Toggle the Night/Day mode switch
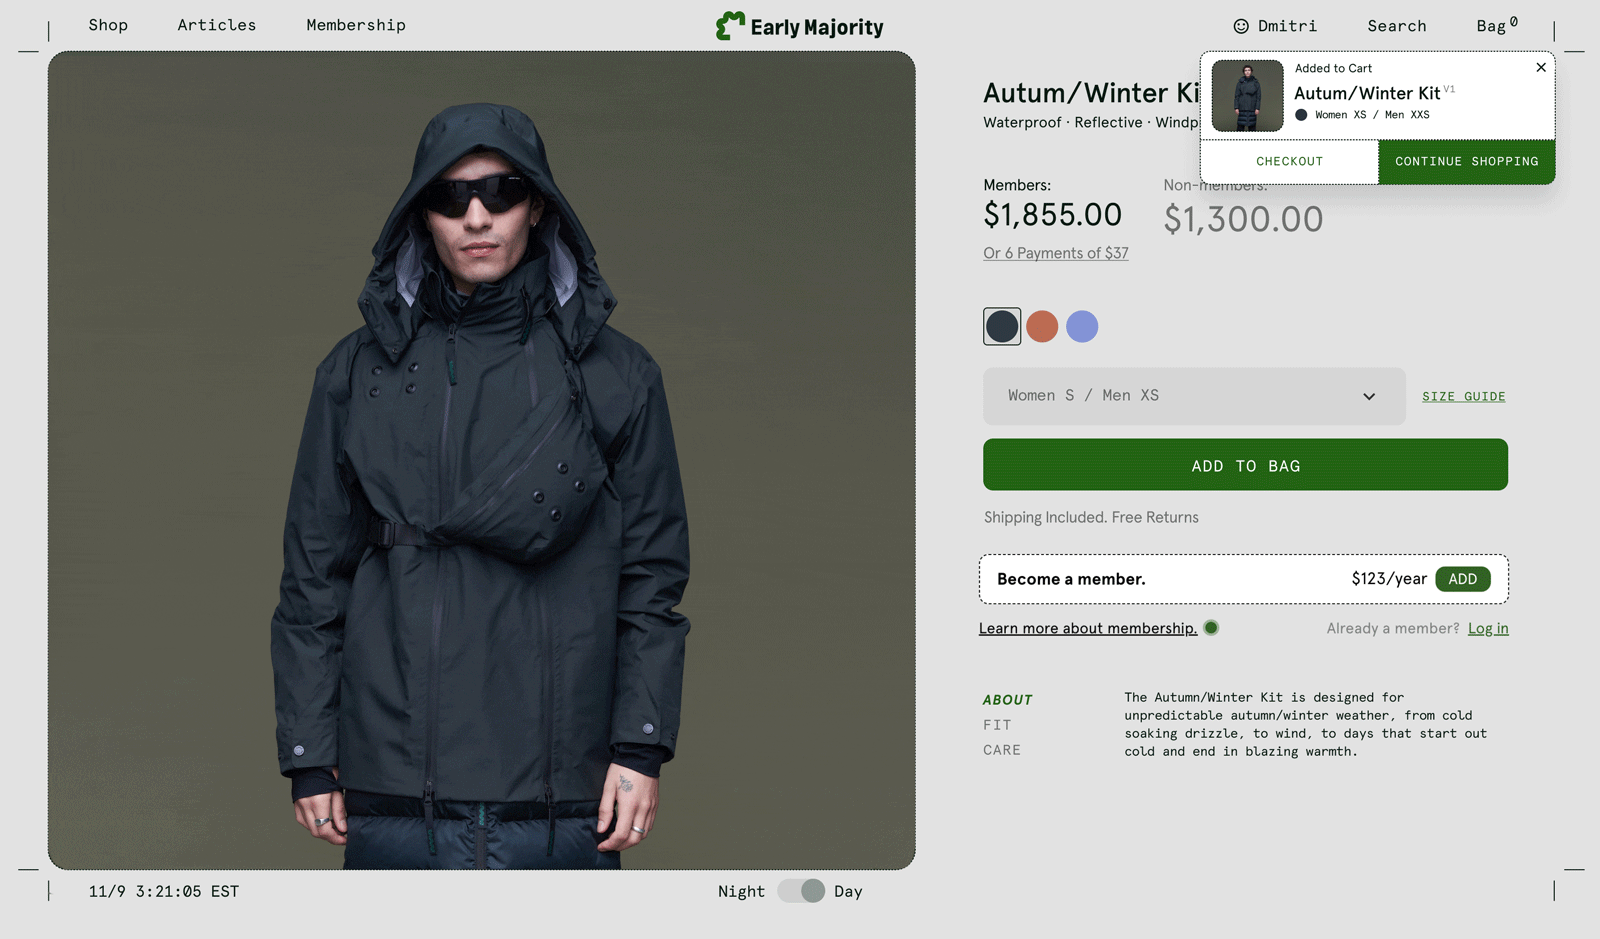The image size is (1600, 939). pos(802,891)
